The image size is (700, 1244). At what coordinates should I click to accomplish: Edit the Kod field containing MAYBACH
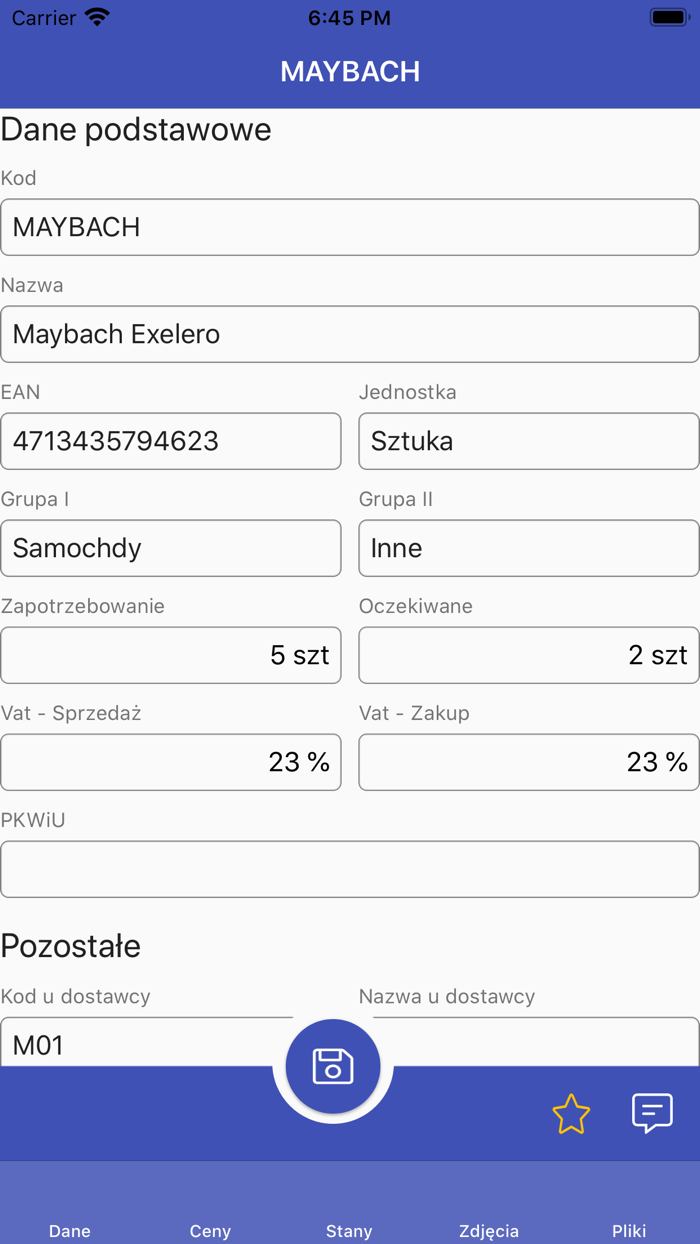(350, 227)
